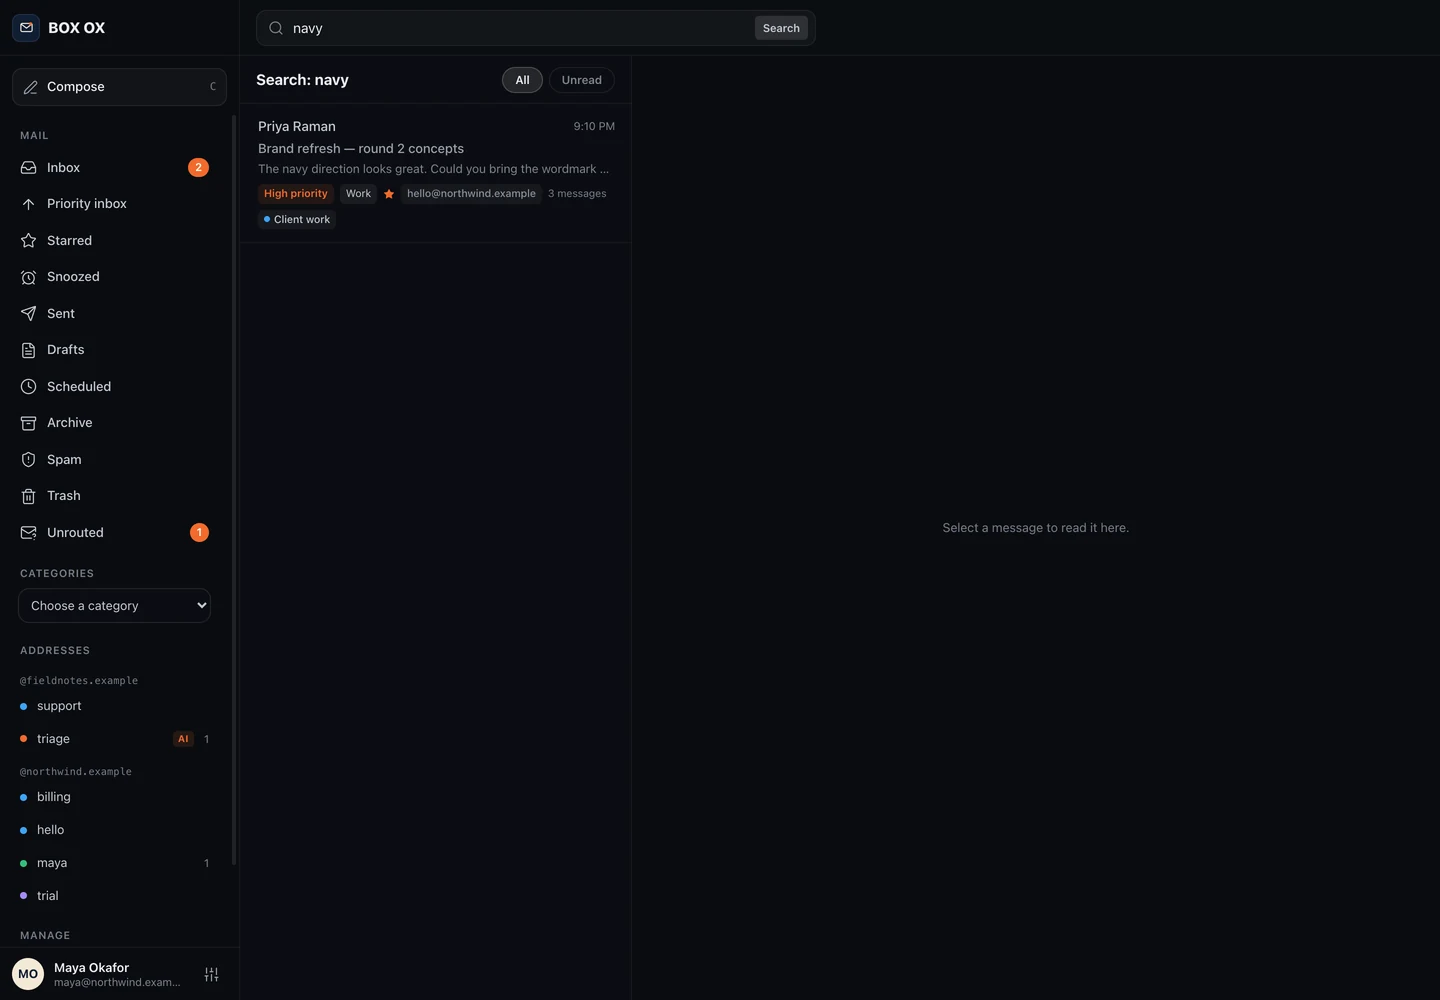Click the hello@northwind.example address tag

coord(471,194)
